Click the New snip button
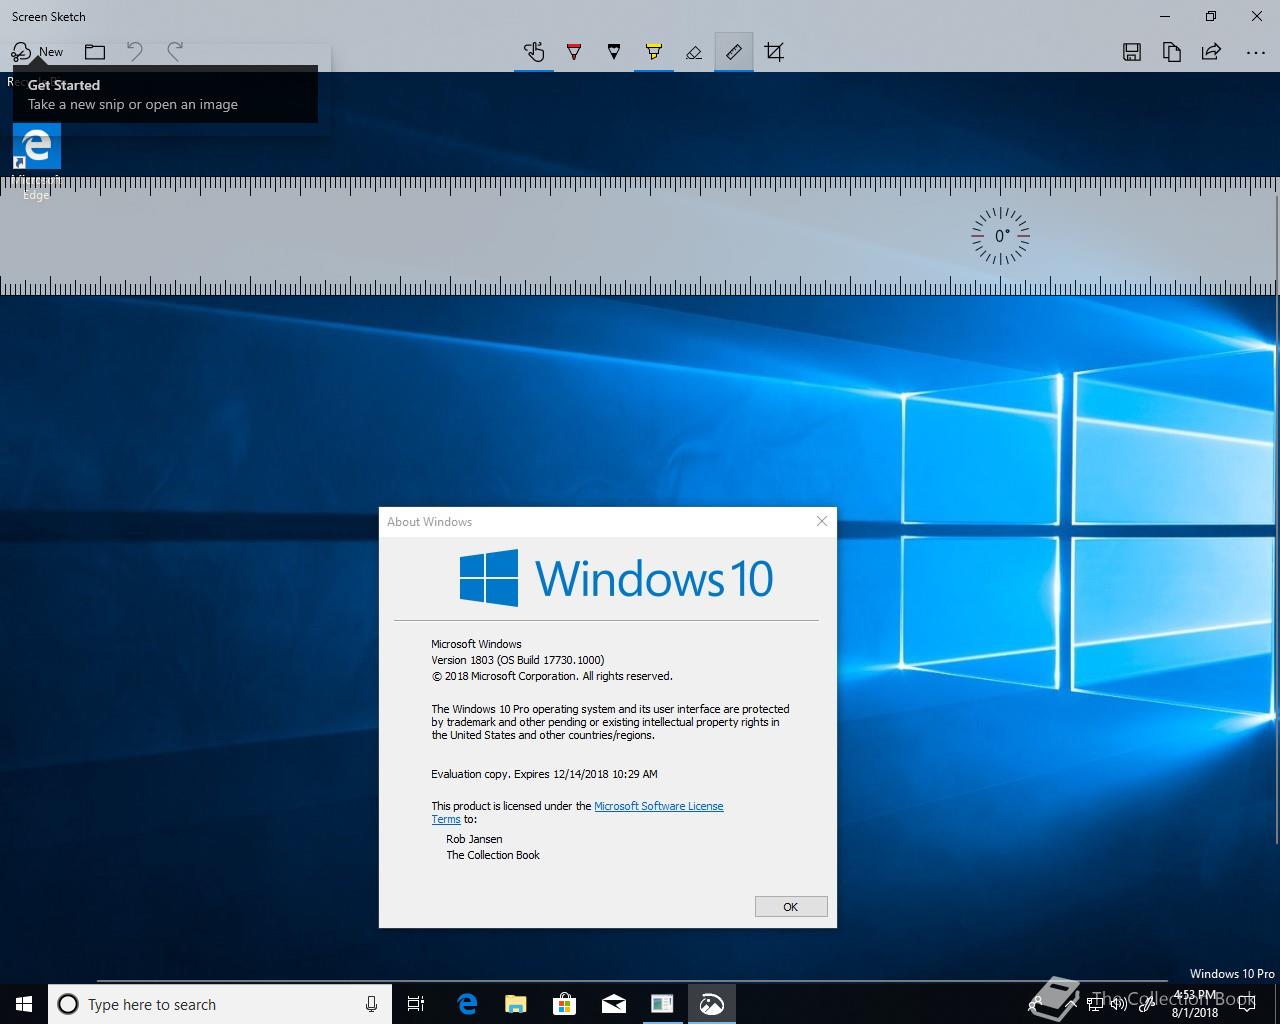 pos(37,52)
